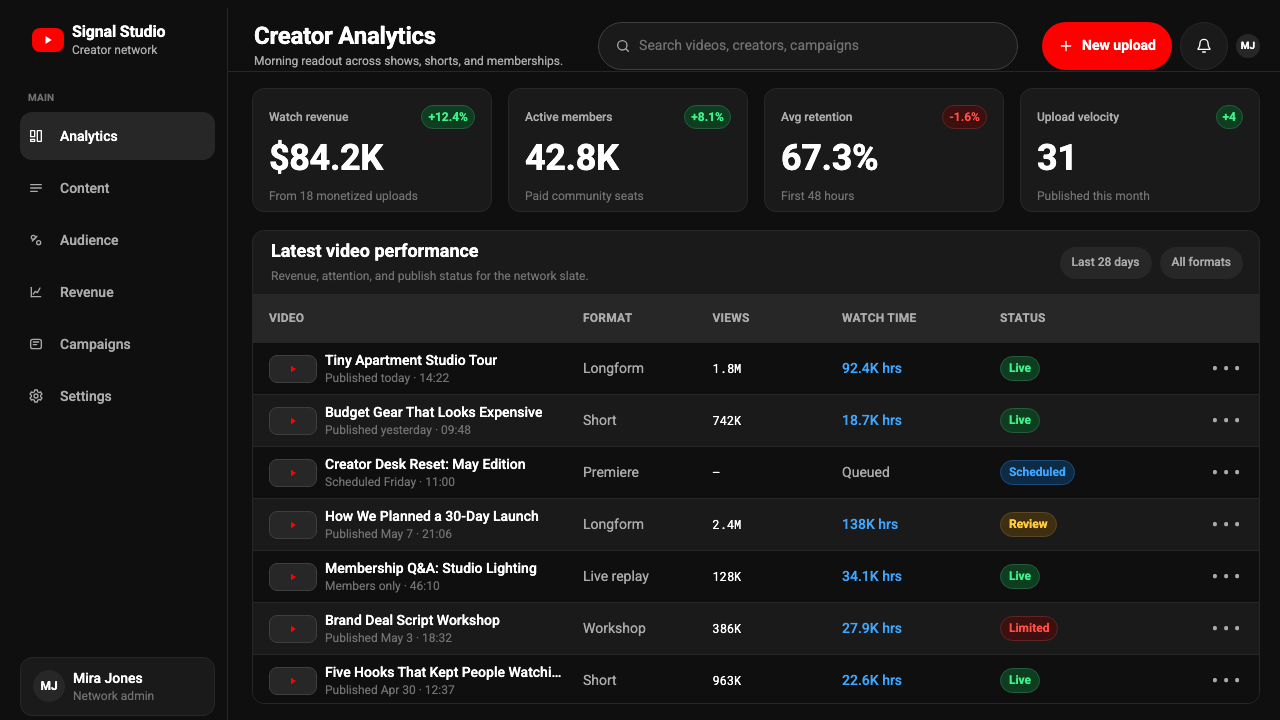Click the Watch revenue $84.2K card
The height and width of the screenshot is (720, 1280).
pyautogui.click(x=372, y=150)
